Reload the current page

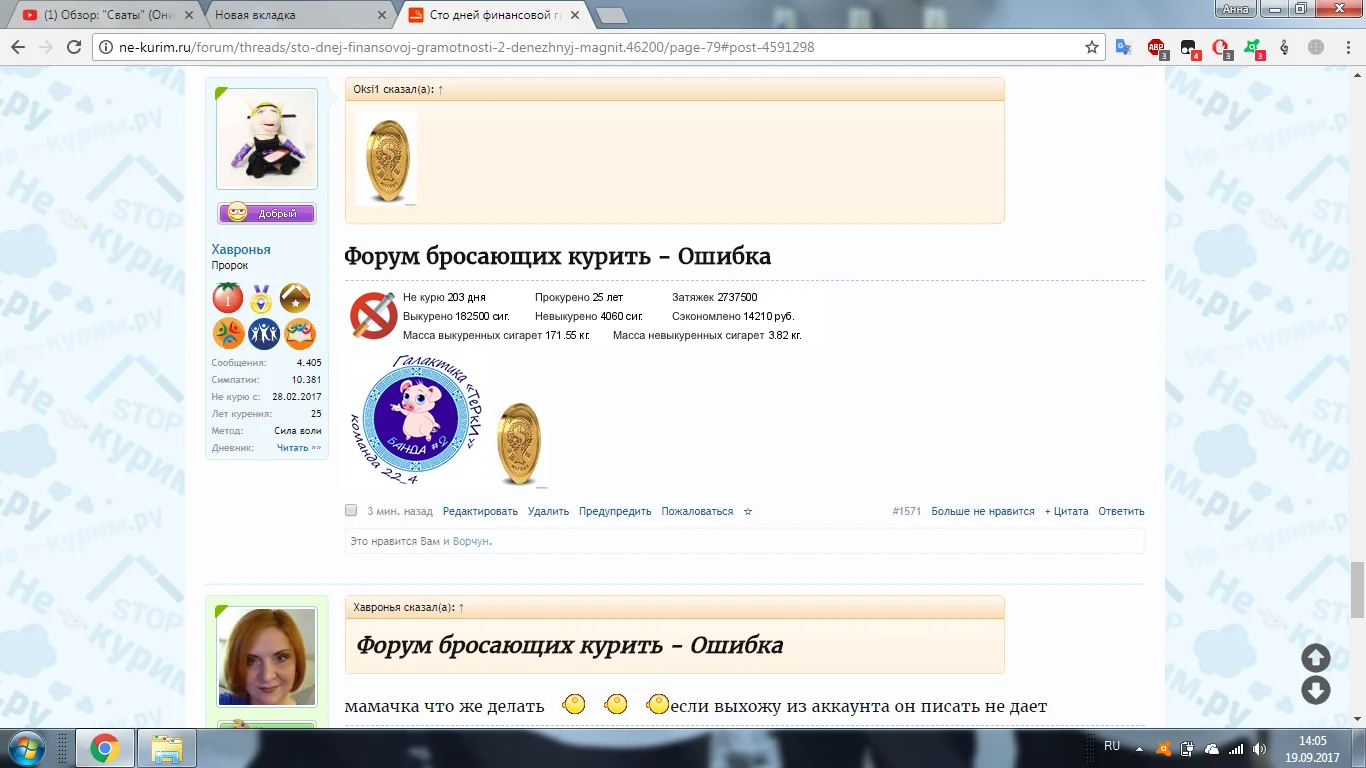point(73,47)
